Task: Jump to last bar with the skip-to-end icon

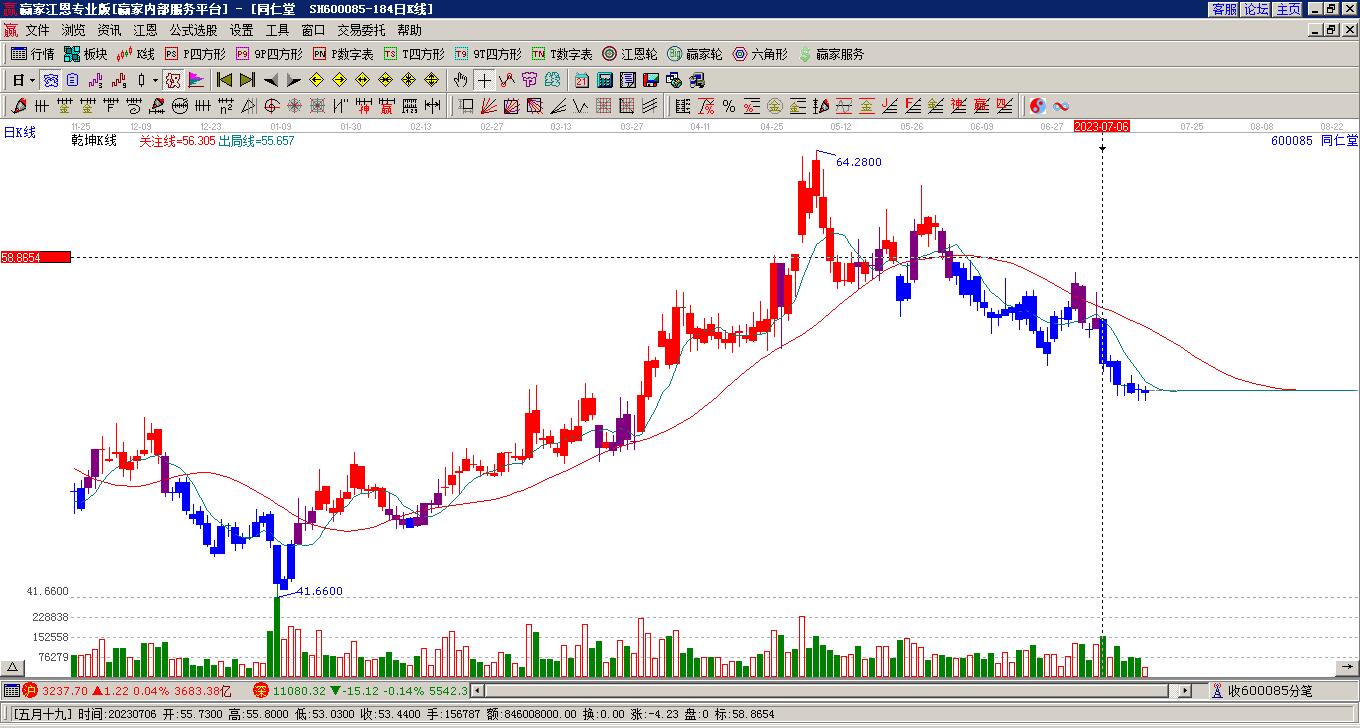Action: point(248,80)
